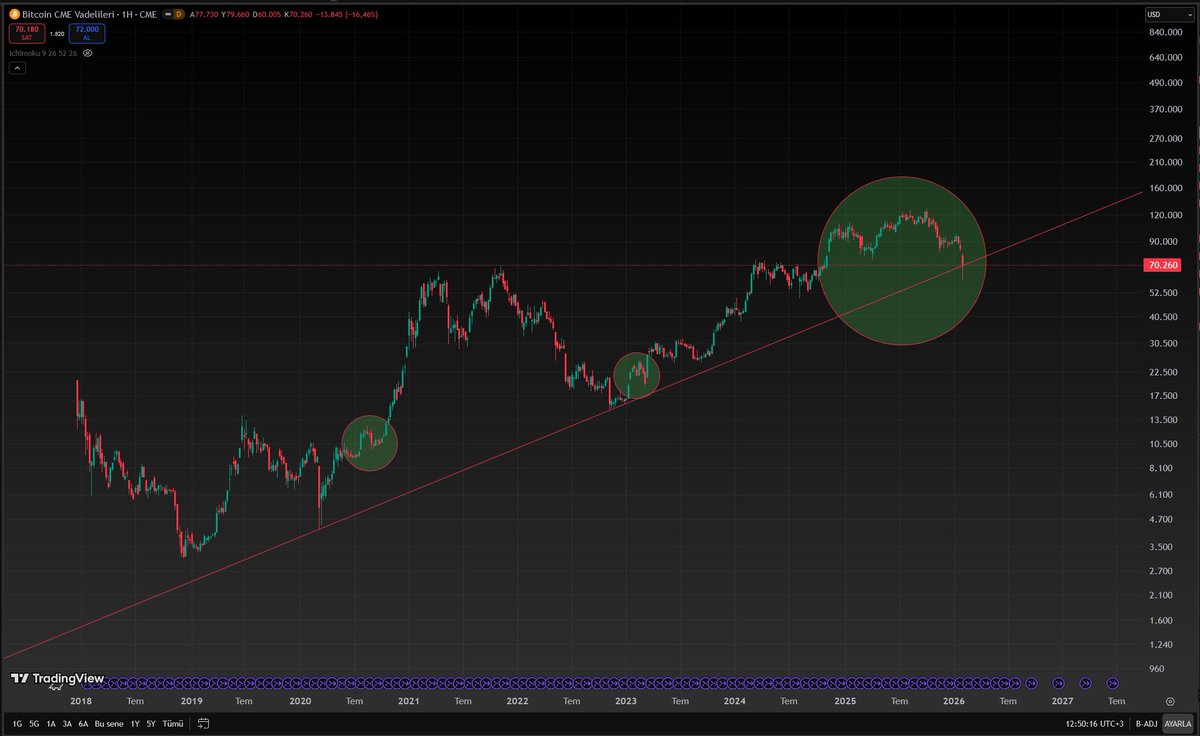
Task: Select the large green circle around 2025
Action: click(x=902, y=261)
